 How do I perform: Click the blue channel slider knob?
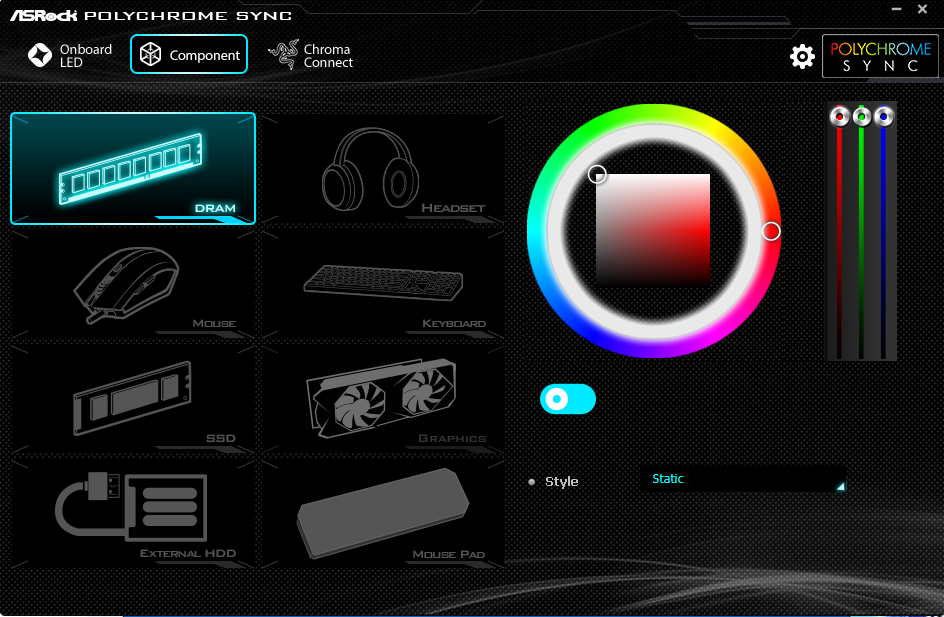[x=884, y=117]
